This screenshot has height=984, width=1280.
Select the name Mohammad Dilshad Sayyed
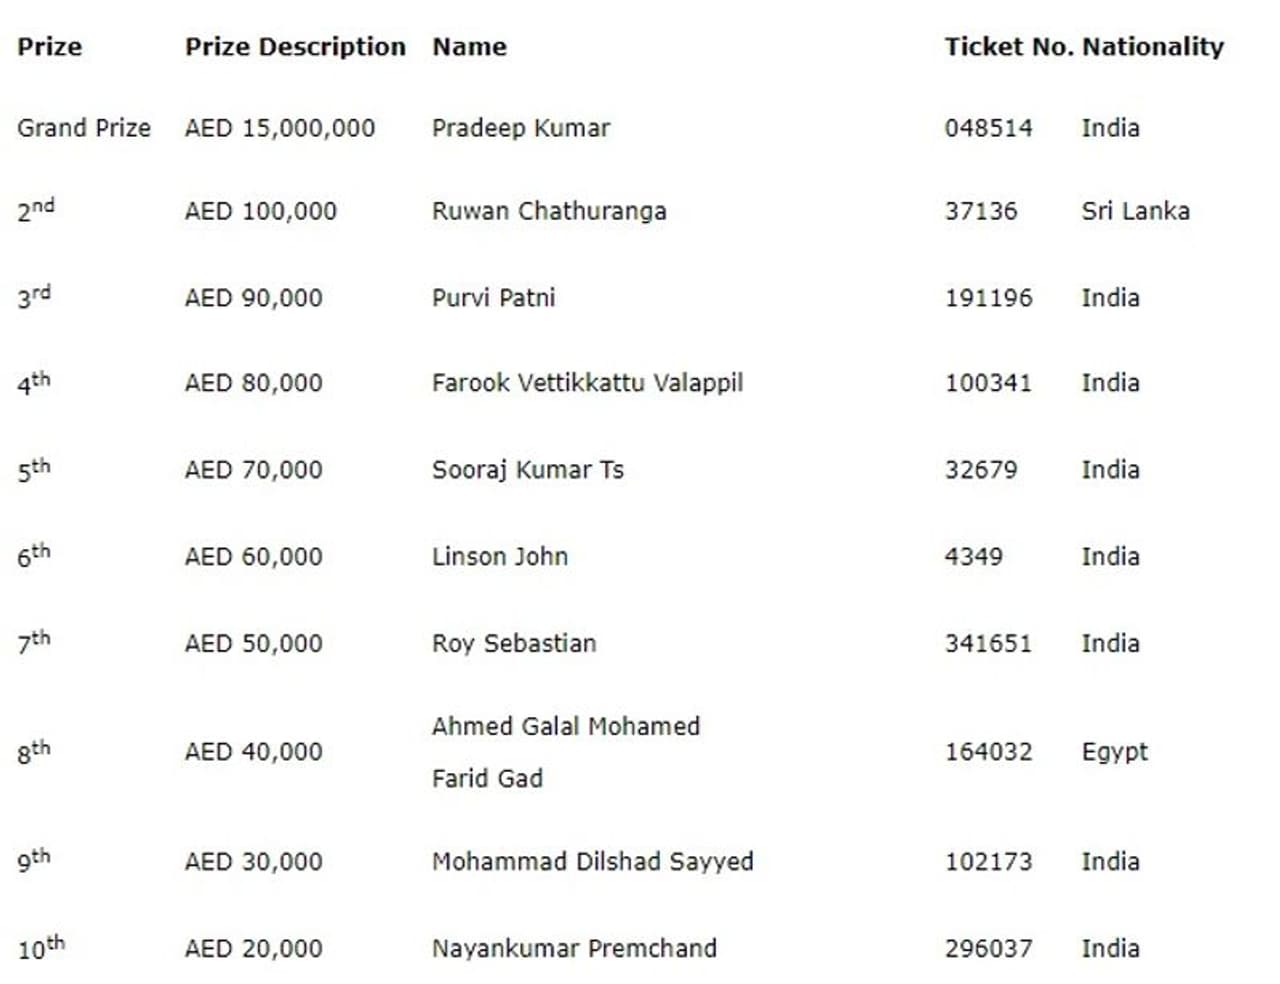pyautogui.click(x=592, y=862)
